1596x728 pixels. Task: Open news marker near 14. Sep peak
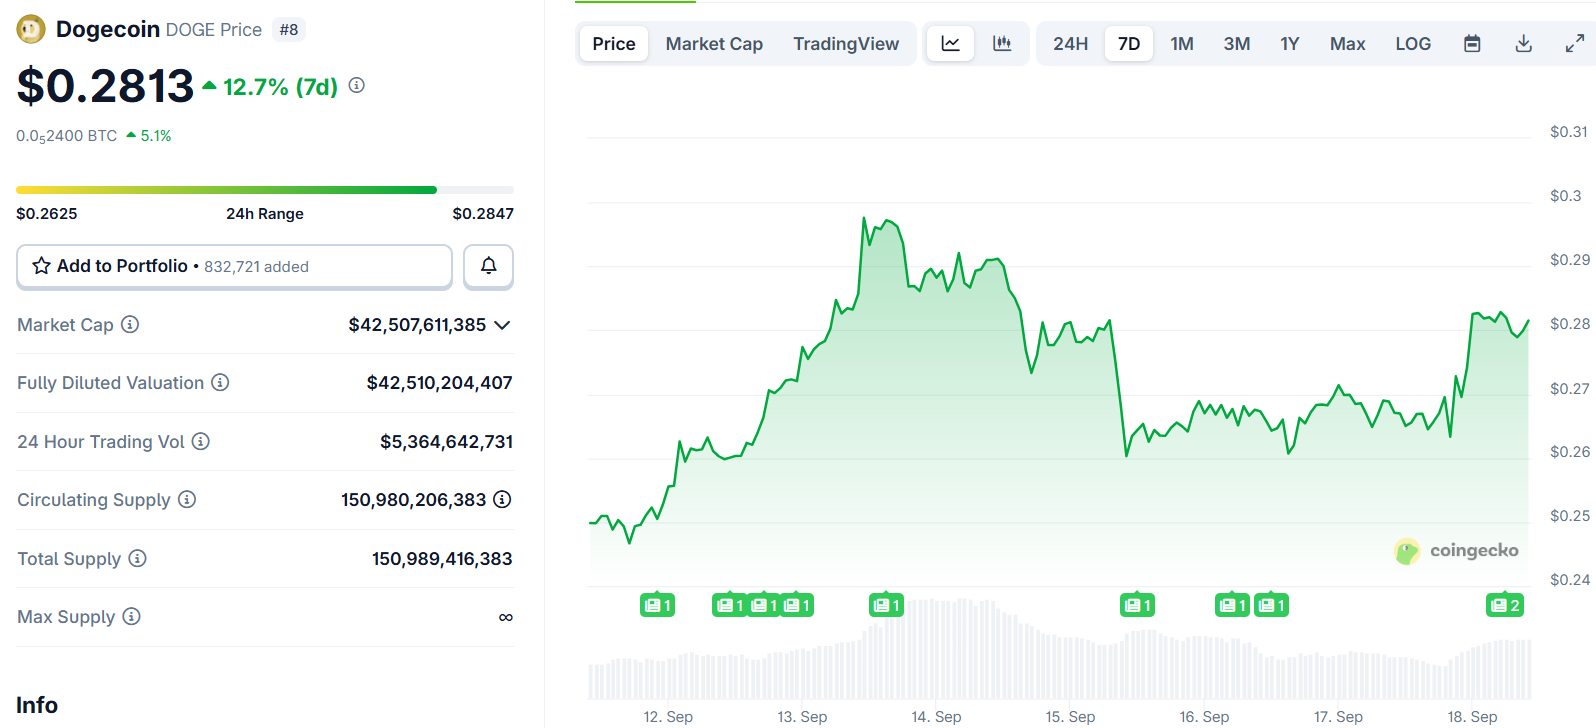886,605
